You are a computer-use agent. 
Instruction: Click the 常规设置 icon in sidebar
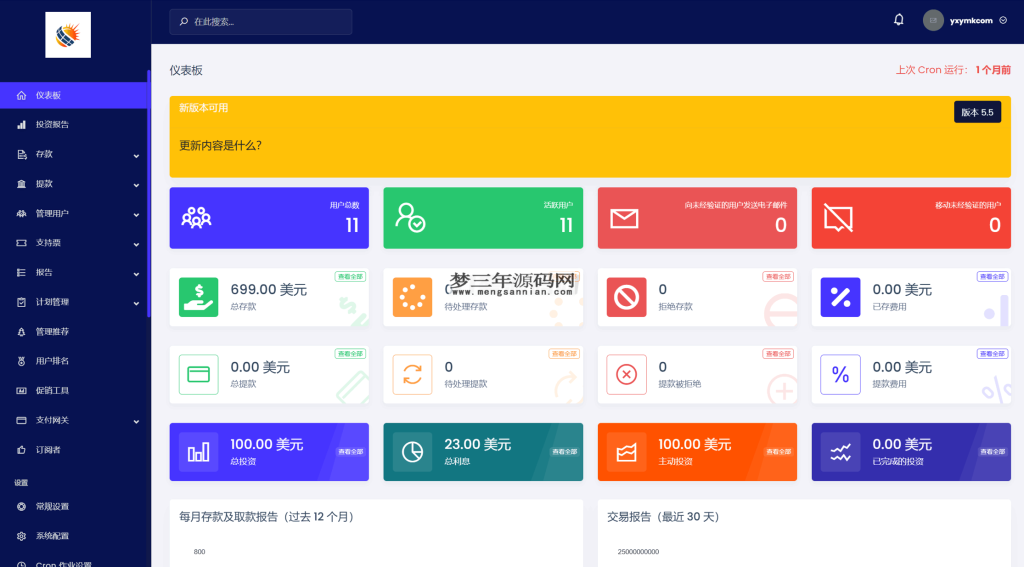tap(22, 506)
